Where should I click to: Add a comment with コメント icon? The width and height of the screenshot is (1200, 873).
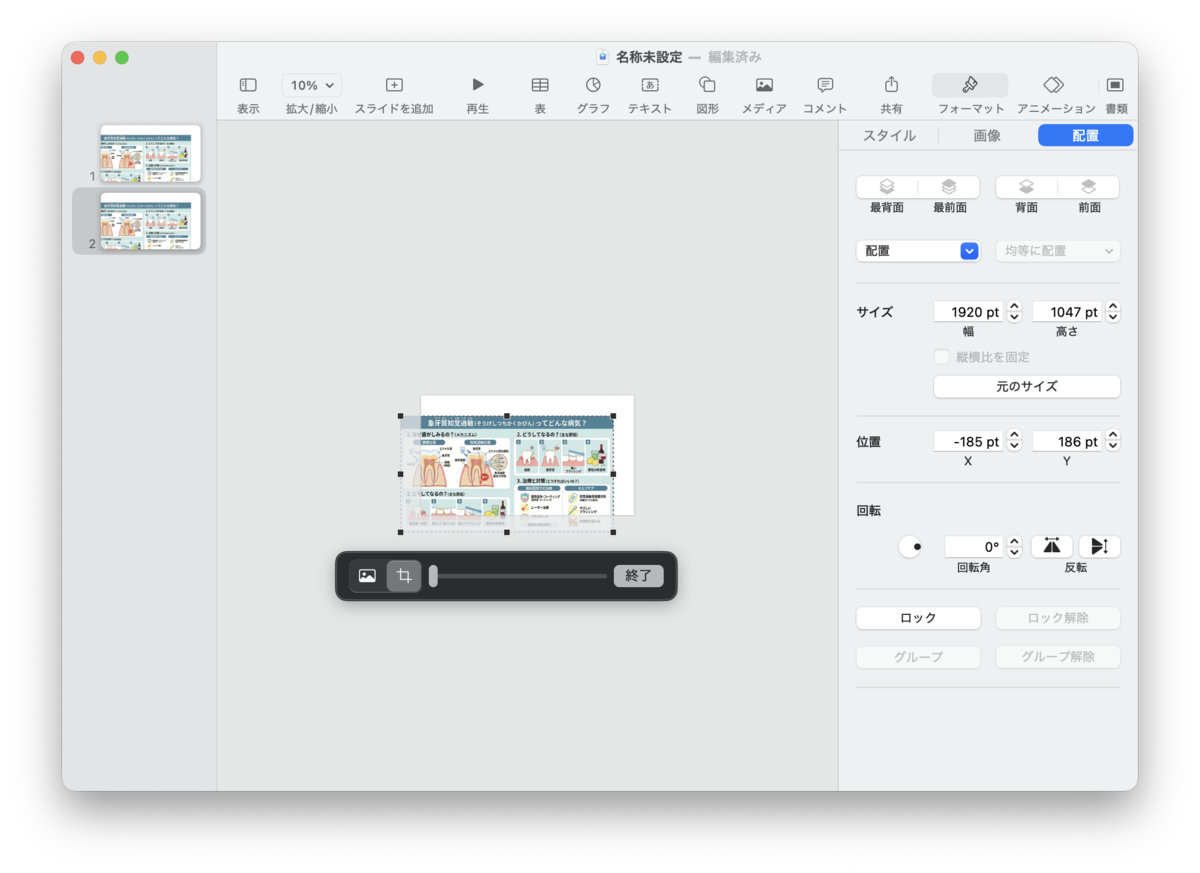pos(825,85)
